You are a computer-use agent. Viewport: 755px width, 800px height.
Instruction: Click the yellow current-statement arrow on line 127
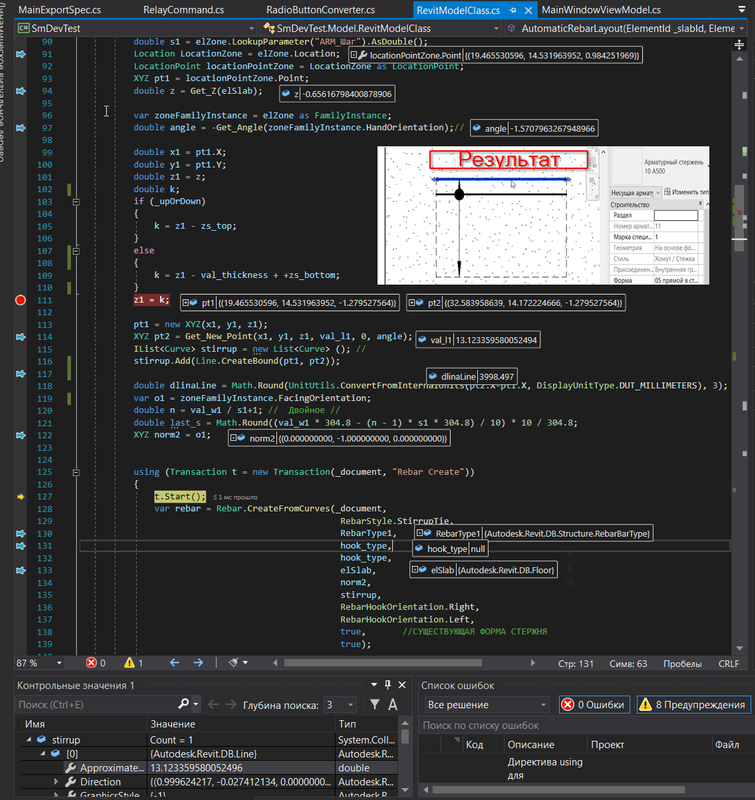(x=21, y=496)
